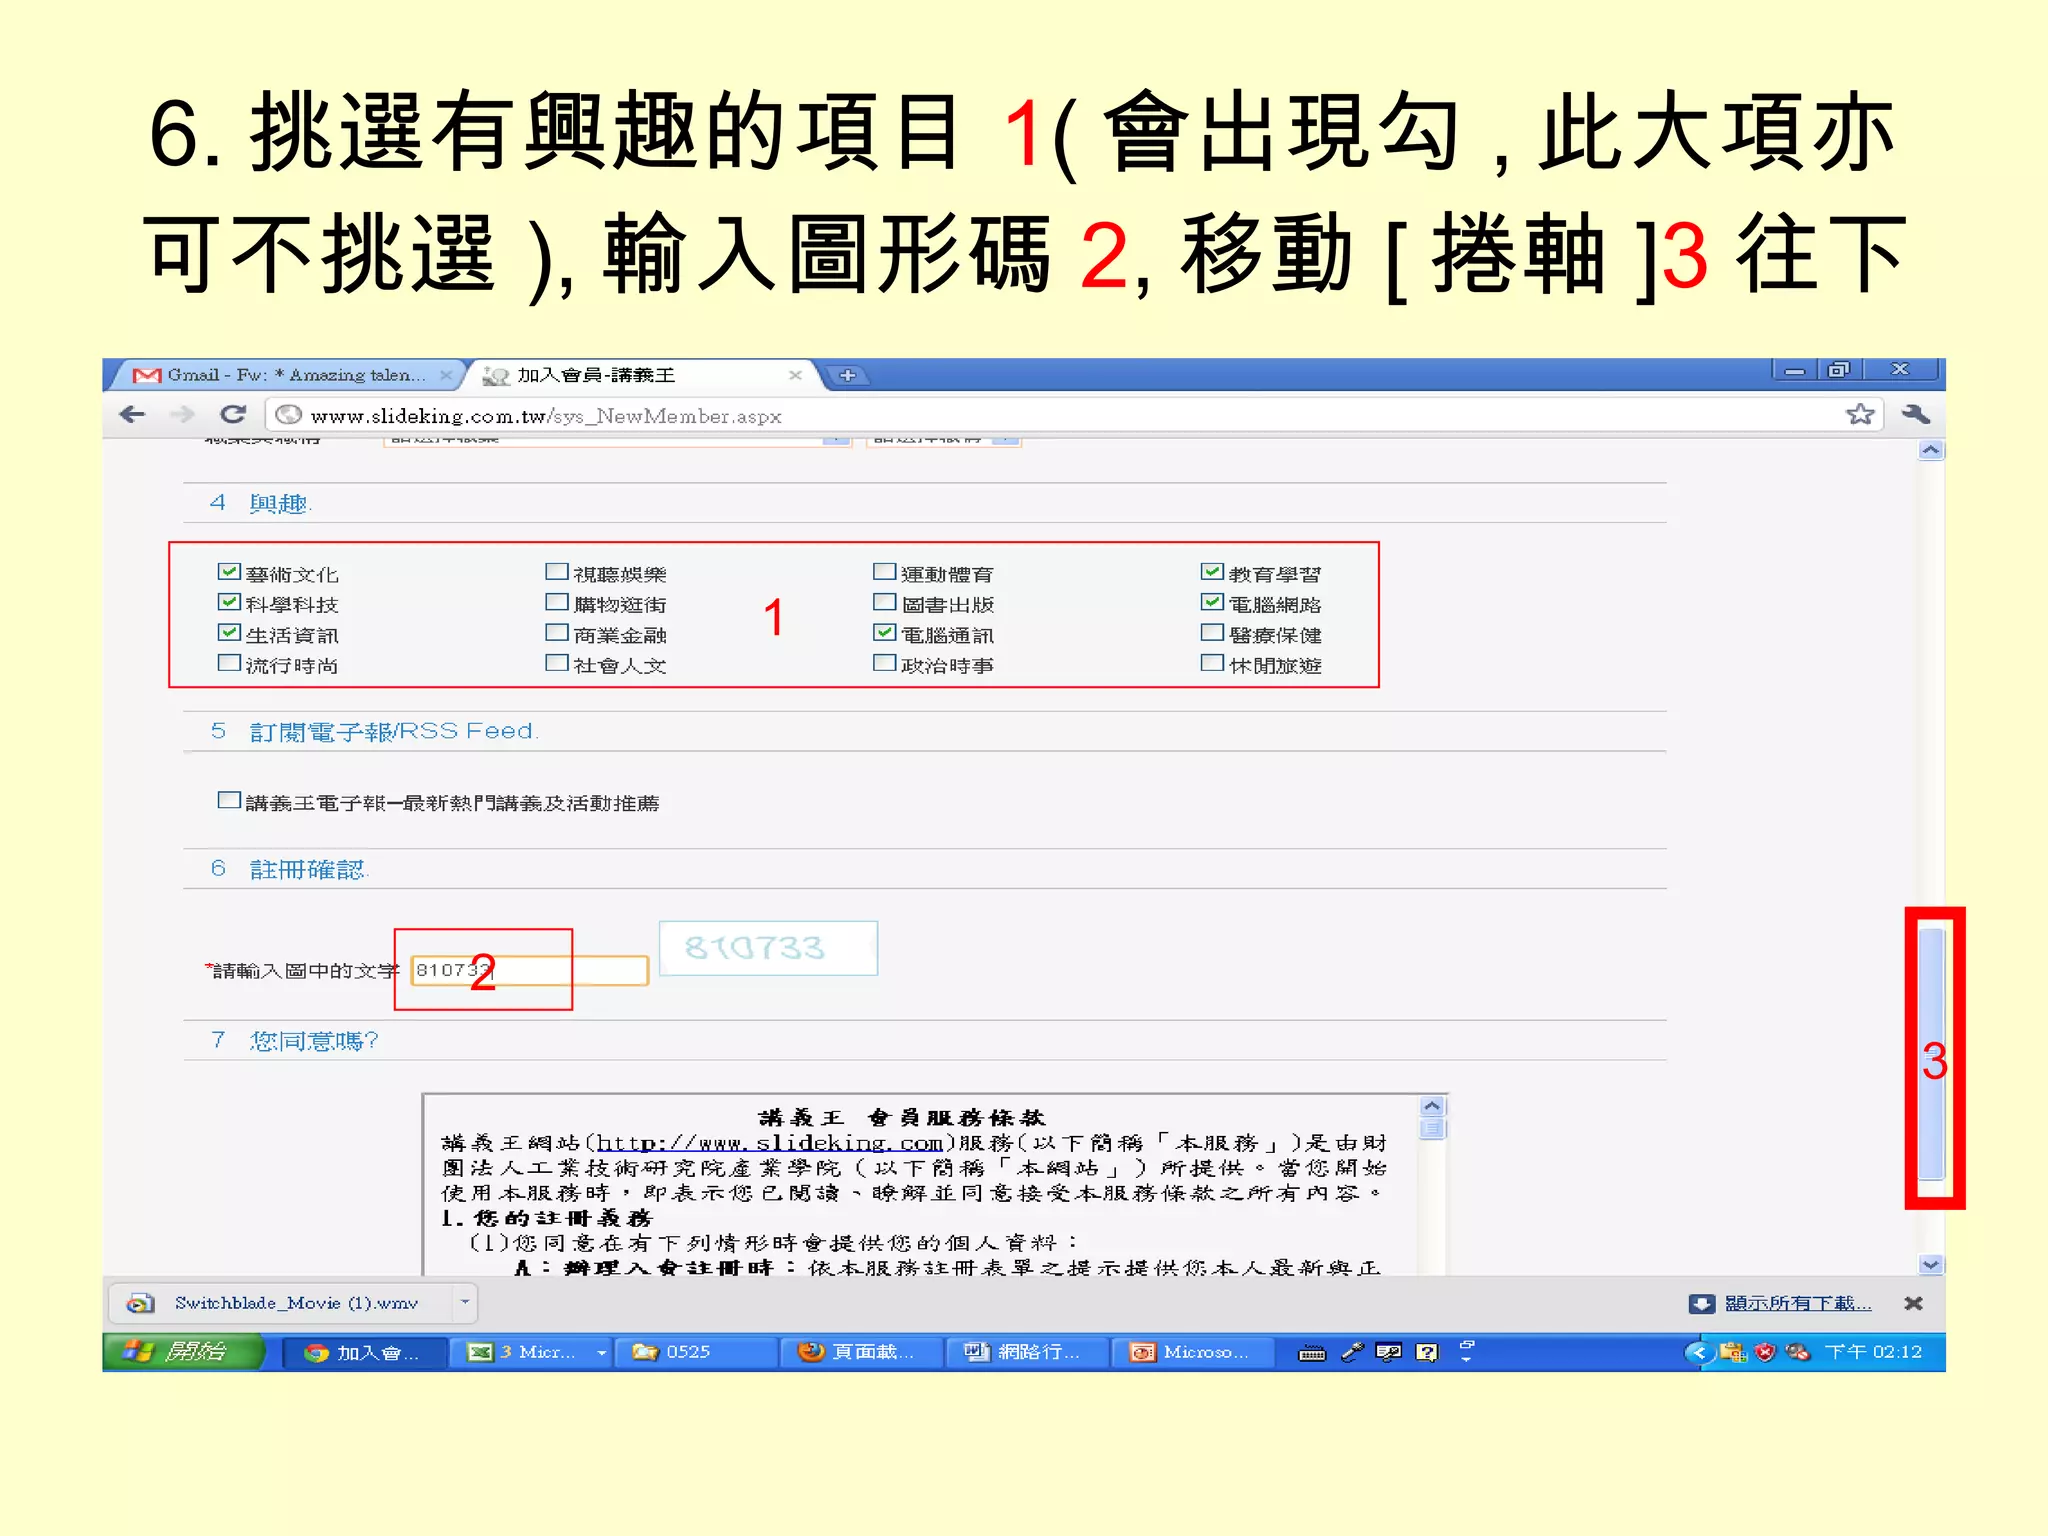Expand download item dropdown arrow
Screen dimensions: 2048x1536
point(465,1303)
